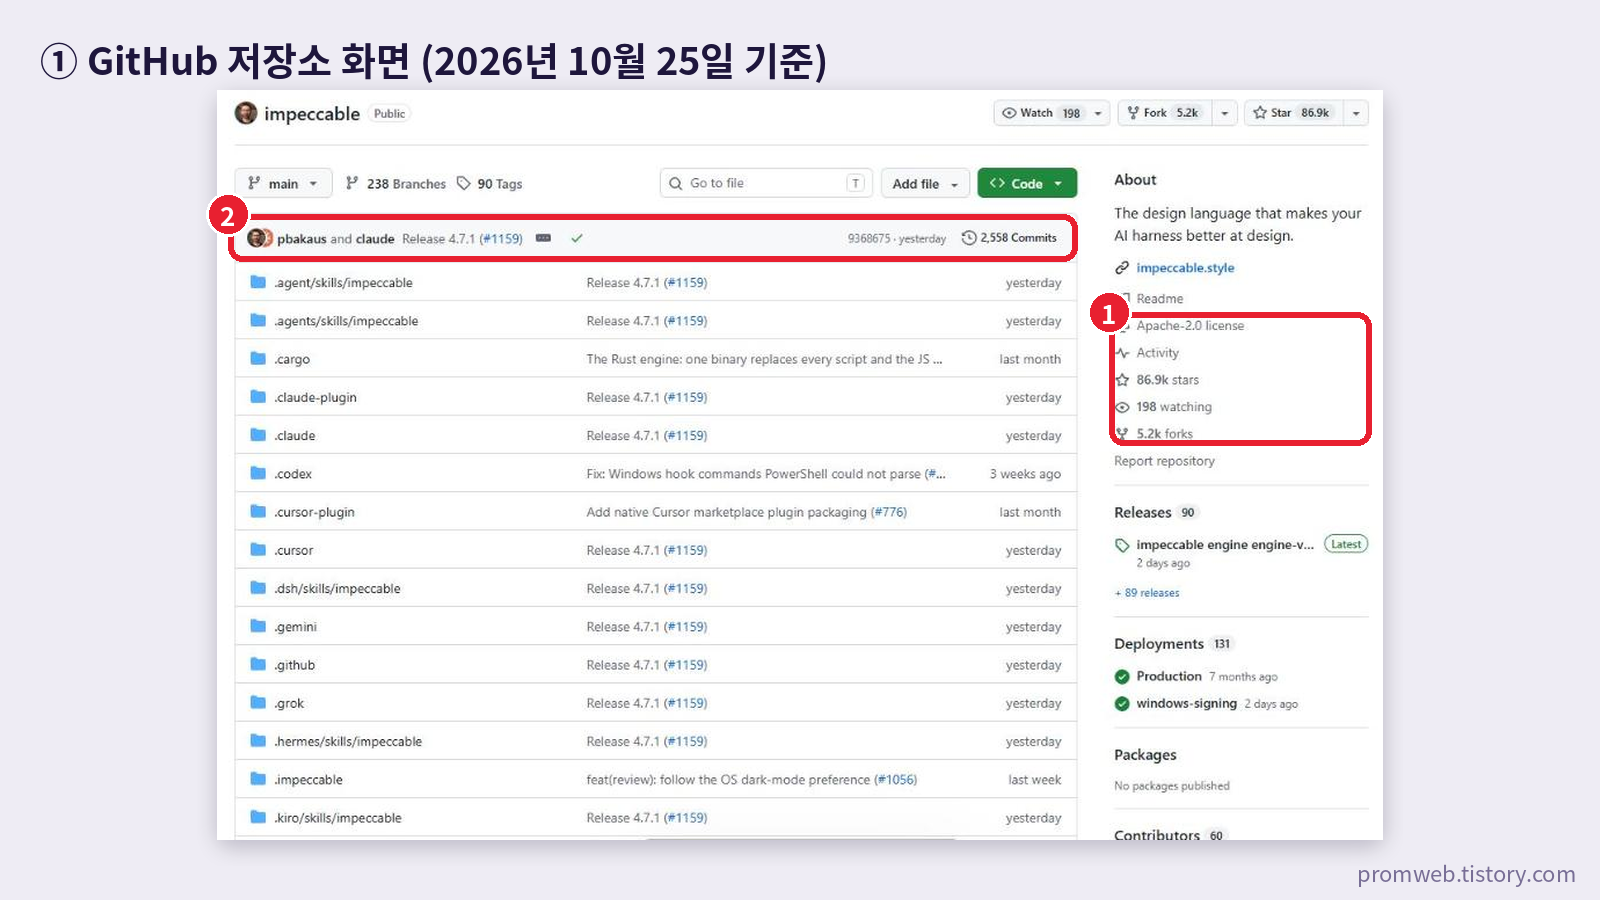Expand the Fork options dropdown arrow

pyautogui.click(x=1225, y=113)
